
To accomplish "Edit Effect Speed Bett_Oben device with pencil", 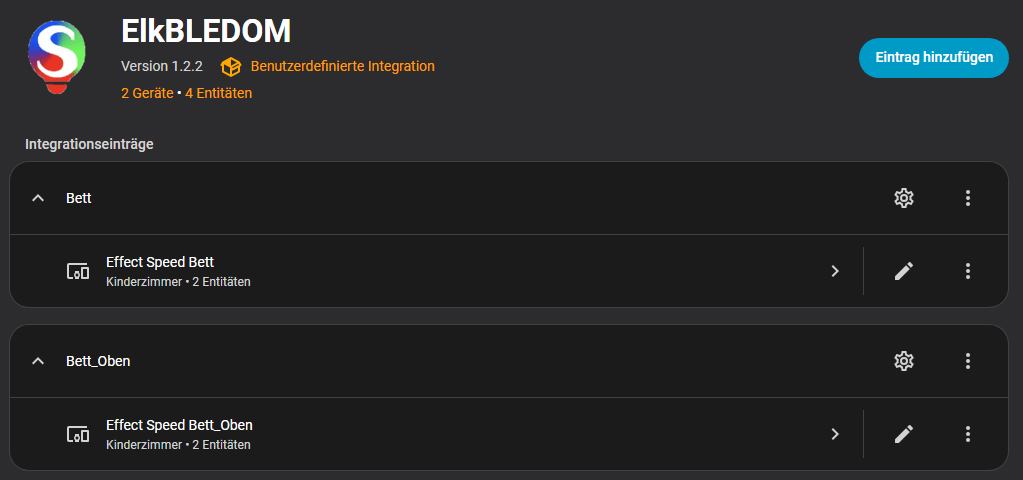I will click(x=904, y=434).
